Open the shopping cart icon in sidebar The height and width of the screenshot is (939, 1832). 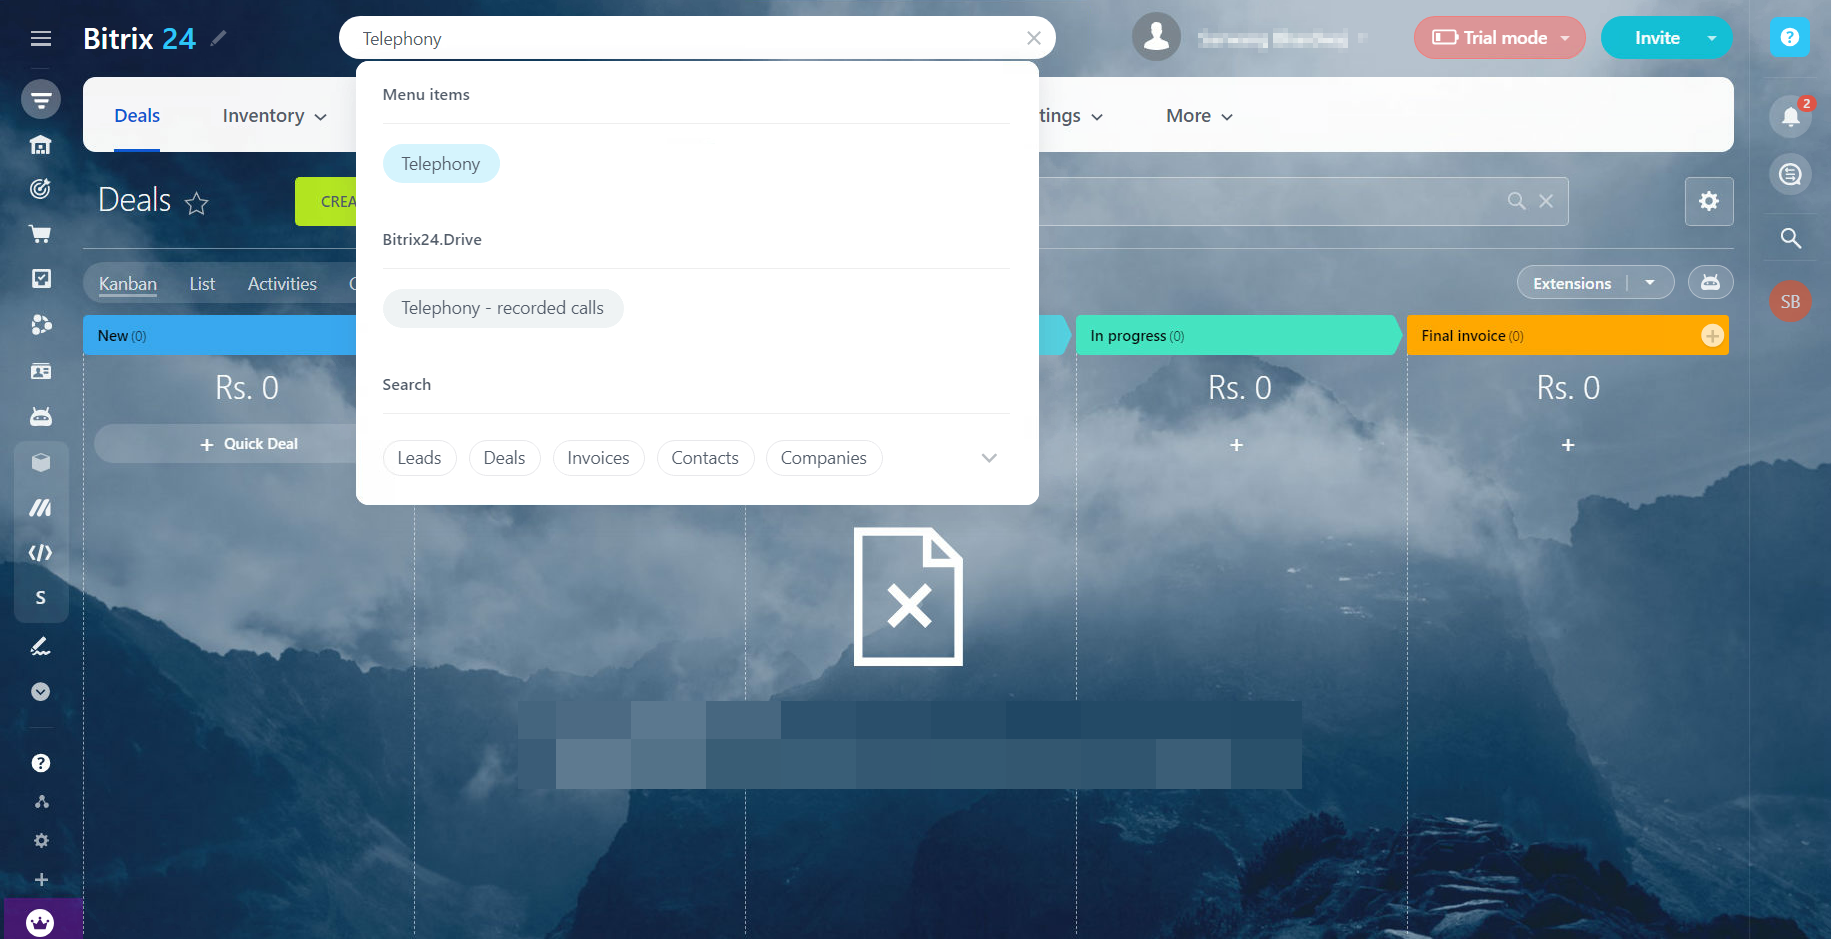coord(41,234)
